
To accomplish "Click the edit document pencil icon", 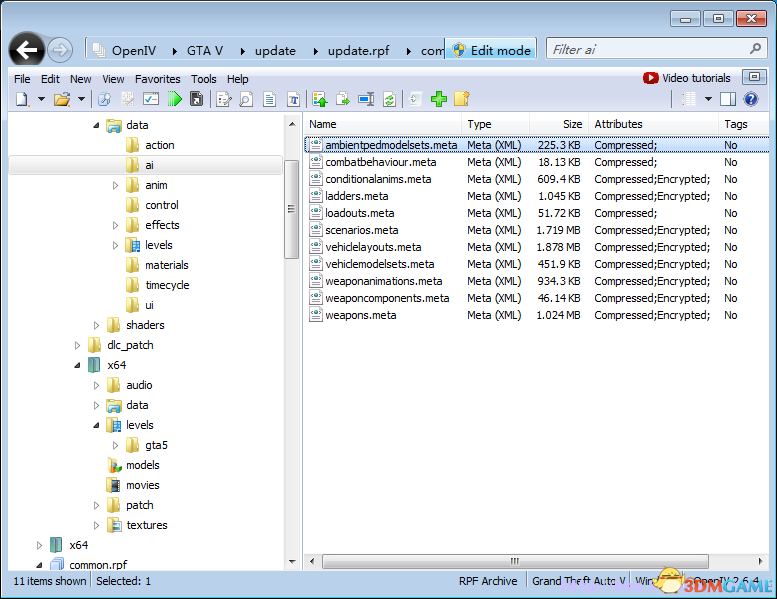I will click(x=224, y=99).
